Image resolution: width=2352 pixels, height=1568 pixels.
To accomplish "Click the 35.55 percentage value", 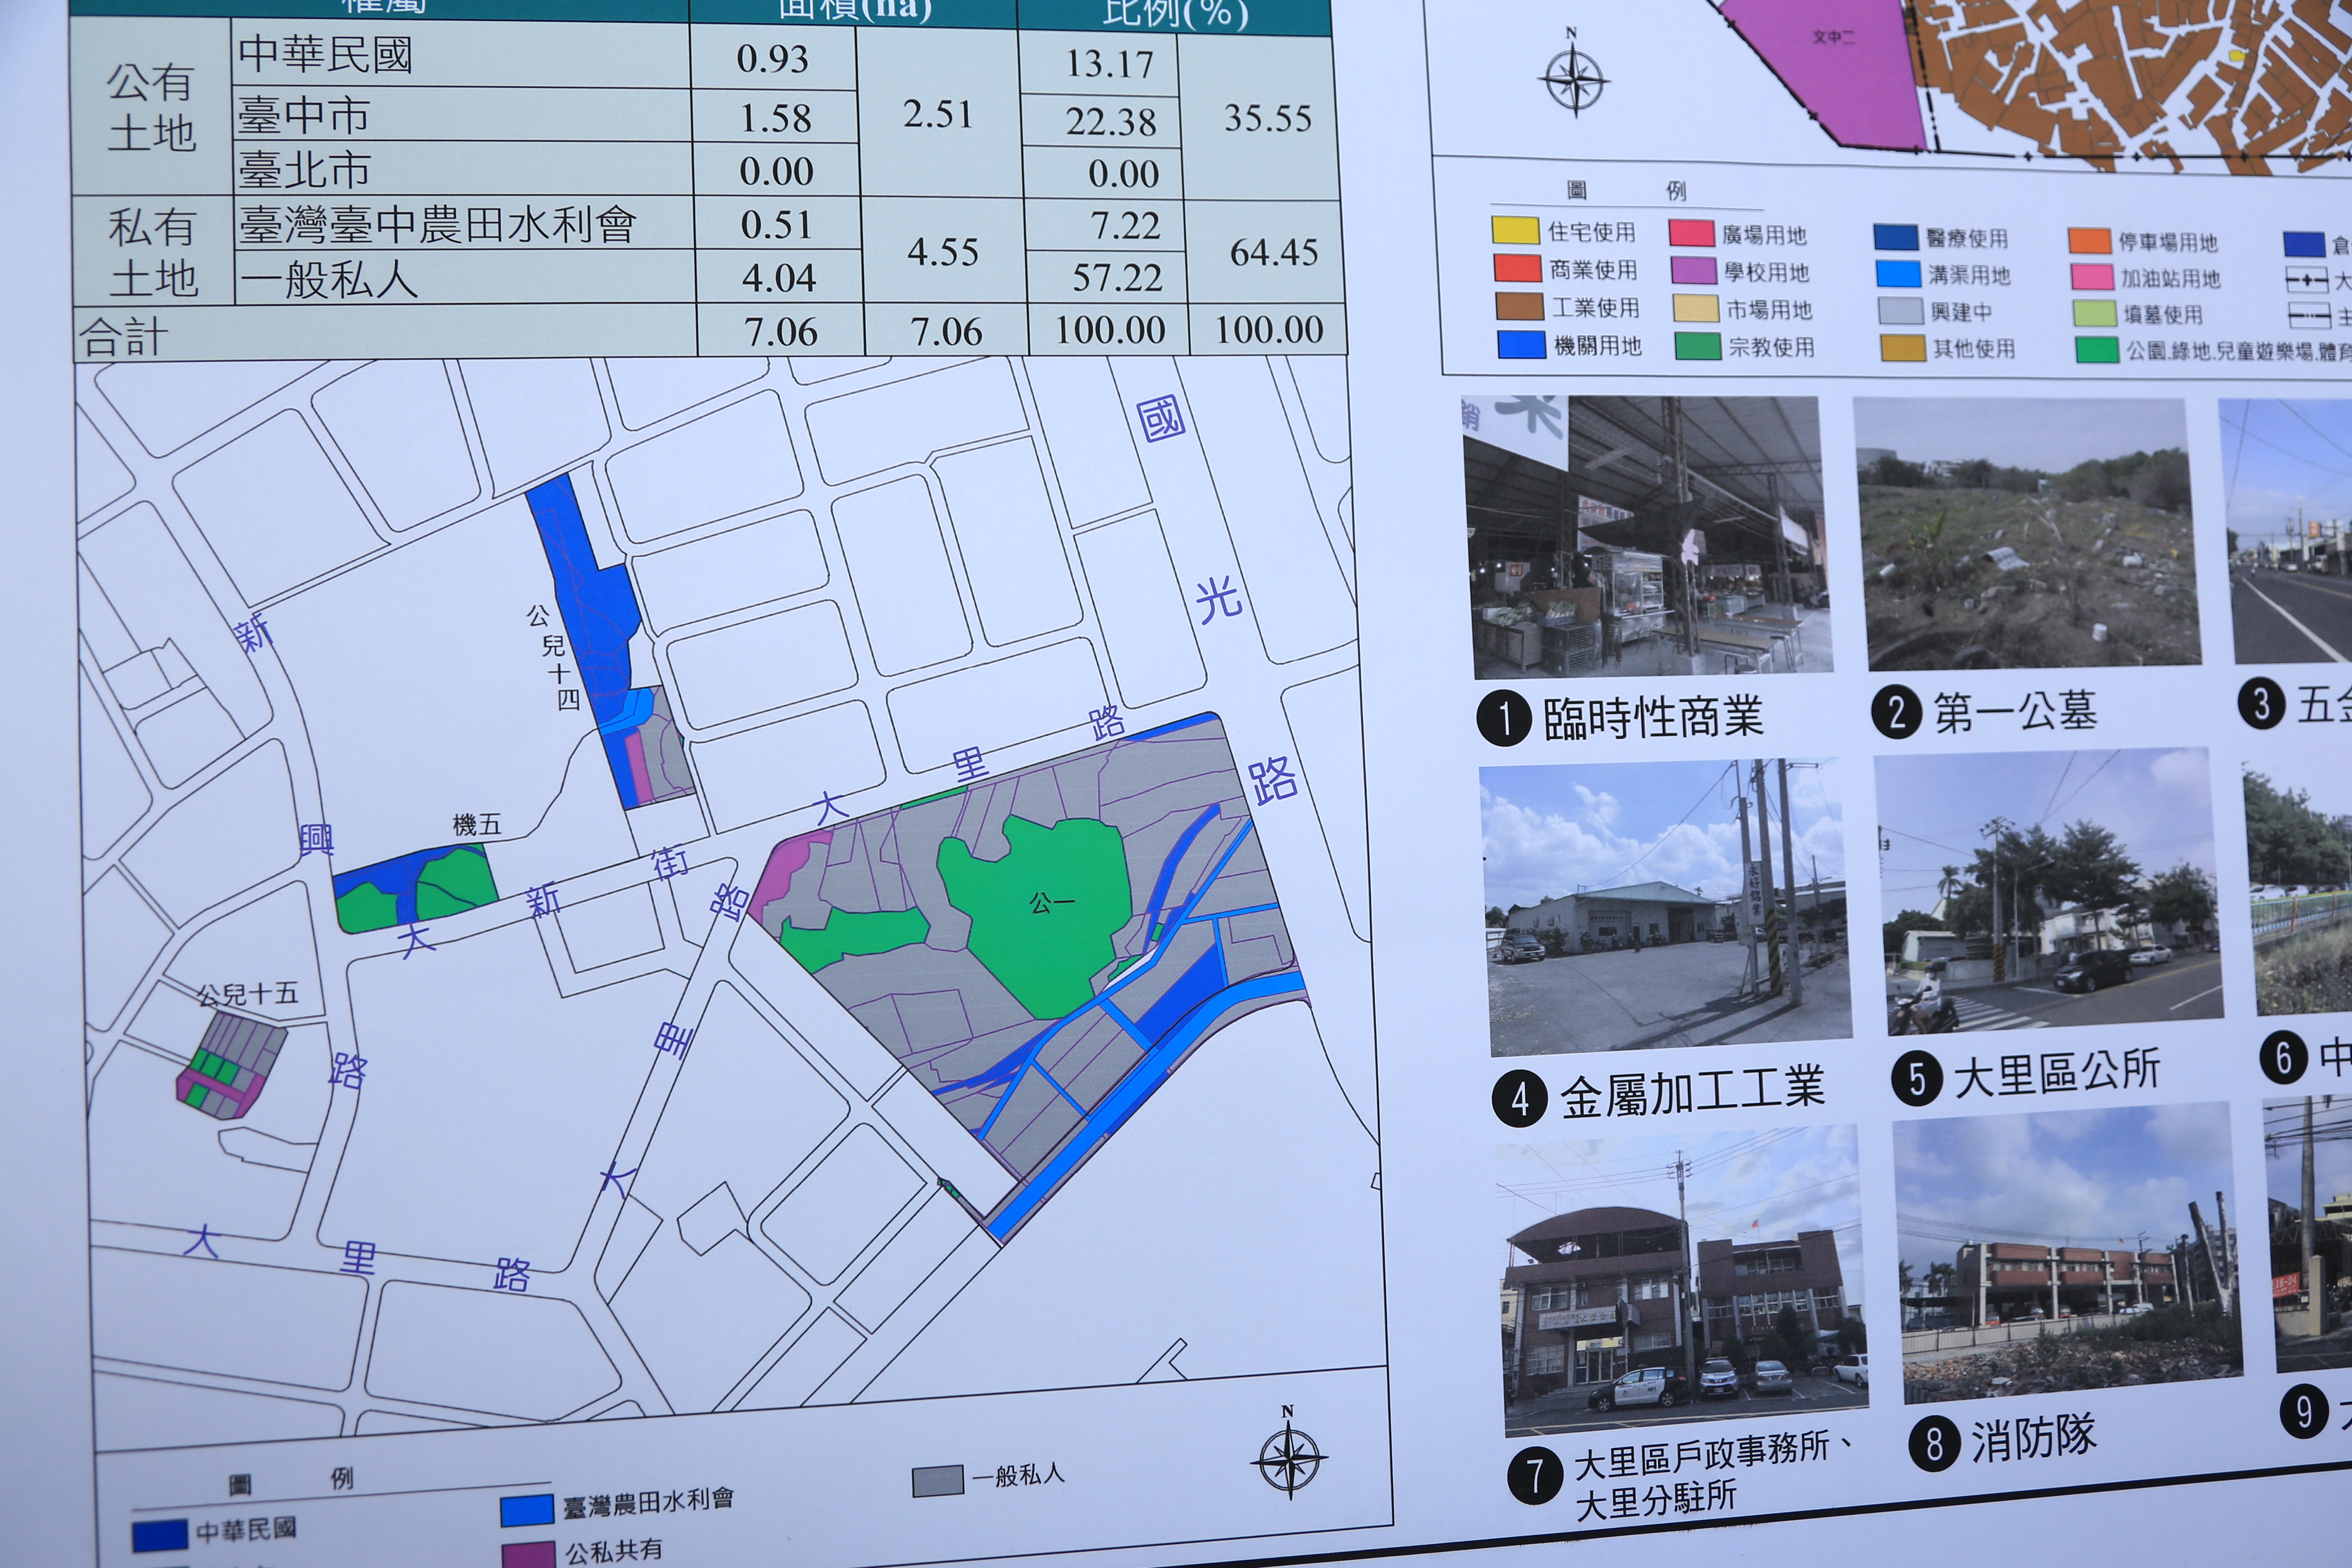I will 1268,118.
